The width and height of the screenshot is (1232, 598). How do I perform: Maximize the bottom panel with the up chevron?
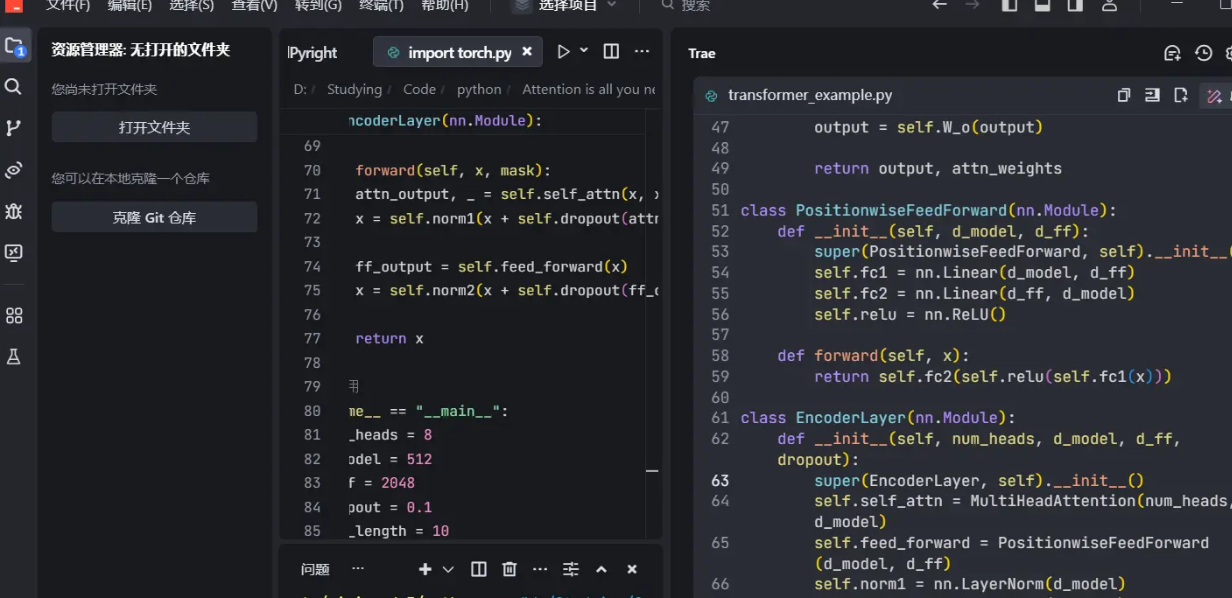click(601, 569)
